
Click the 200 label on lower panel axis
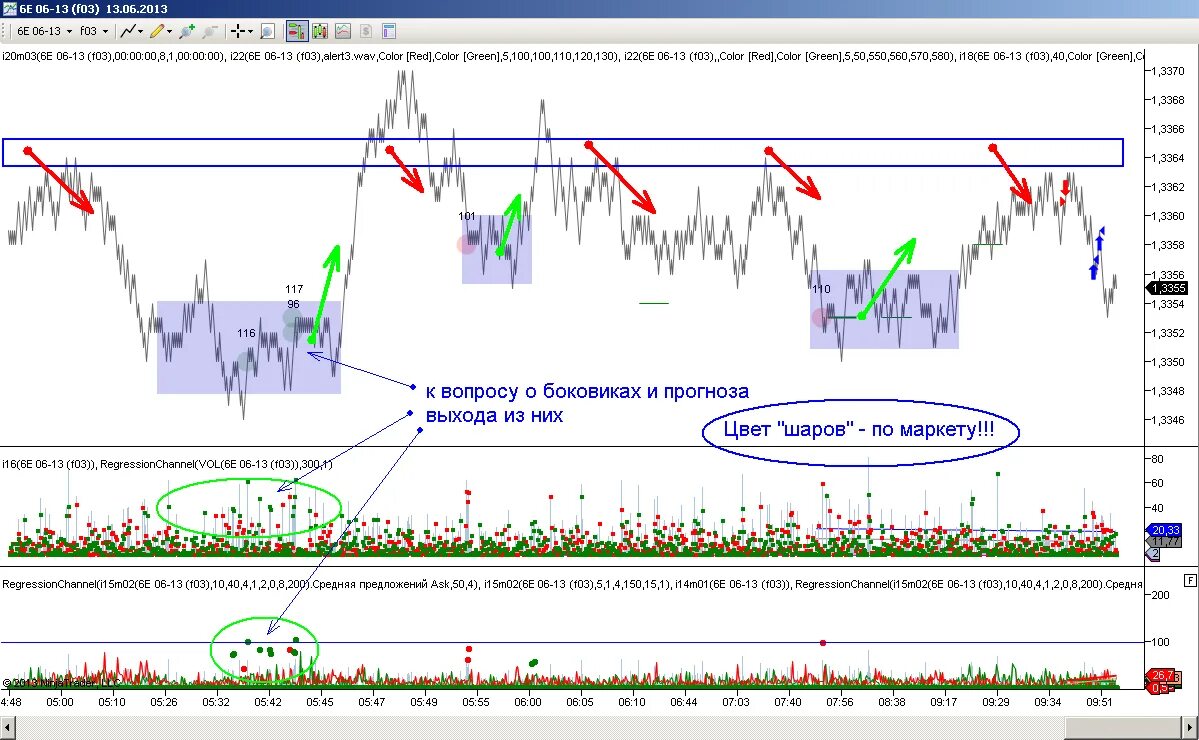1160,595
